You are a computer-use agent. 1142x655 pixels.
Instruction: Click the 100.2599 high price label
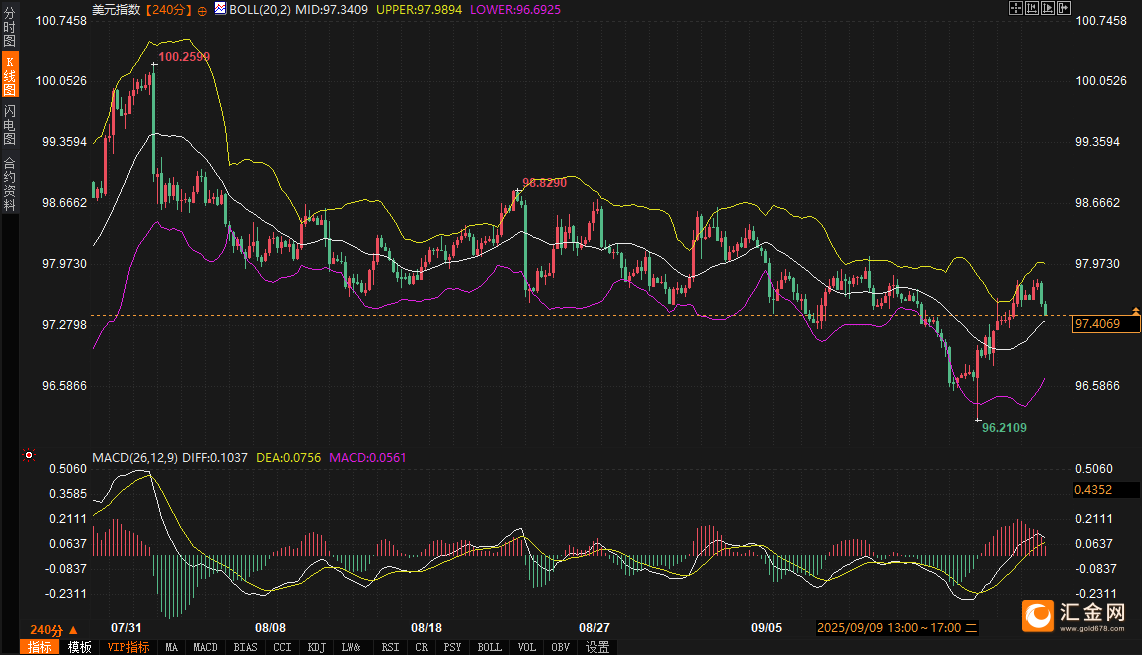point(184,57)
